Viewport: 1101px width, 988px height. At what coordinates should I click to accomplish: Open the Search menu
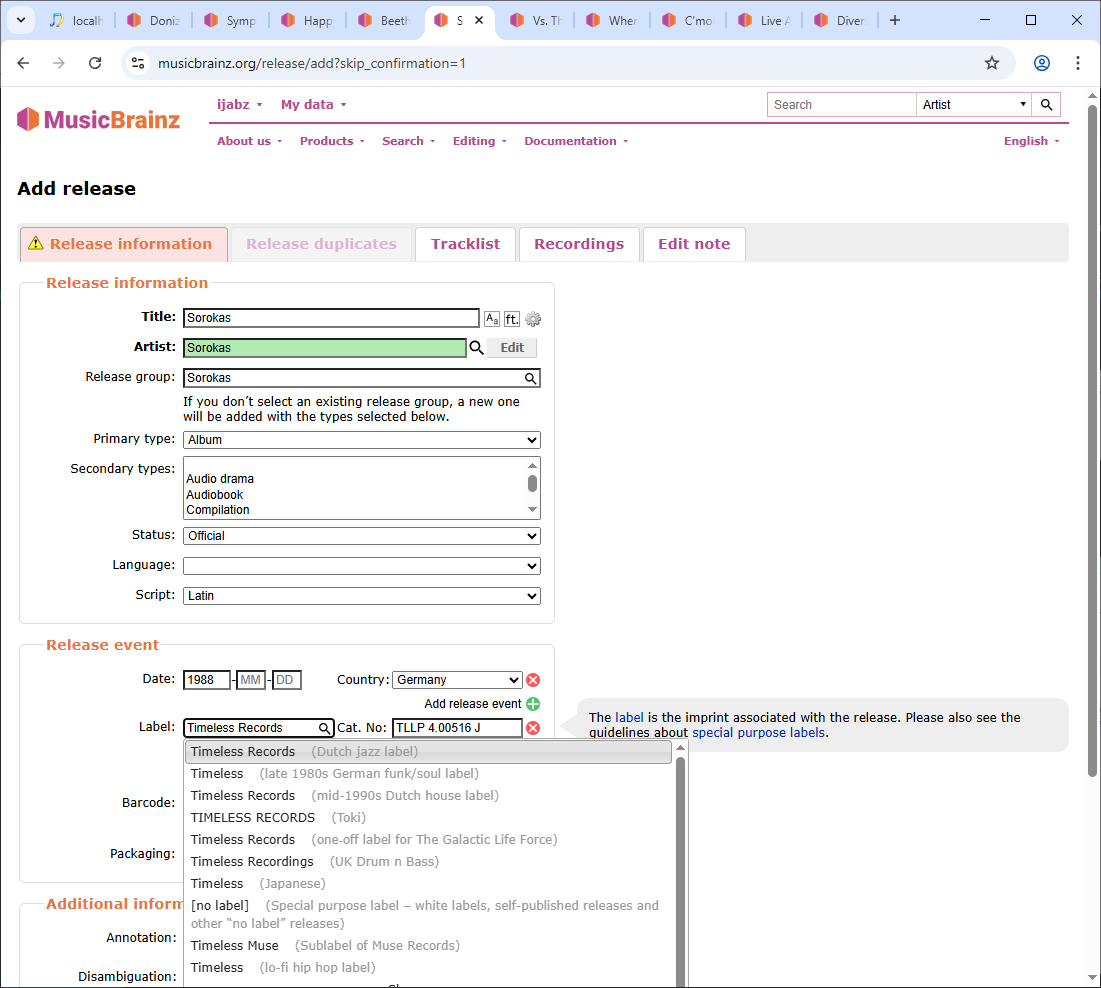click(x=409, y=141)
